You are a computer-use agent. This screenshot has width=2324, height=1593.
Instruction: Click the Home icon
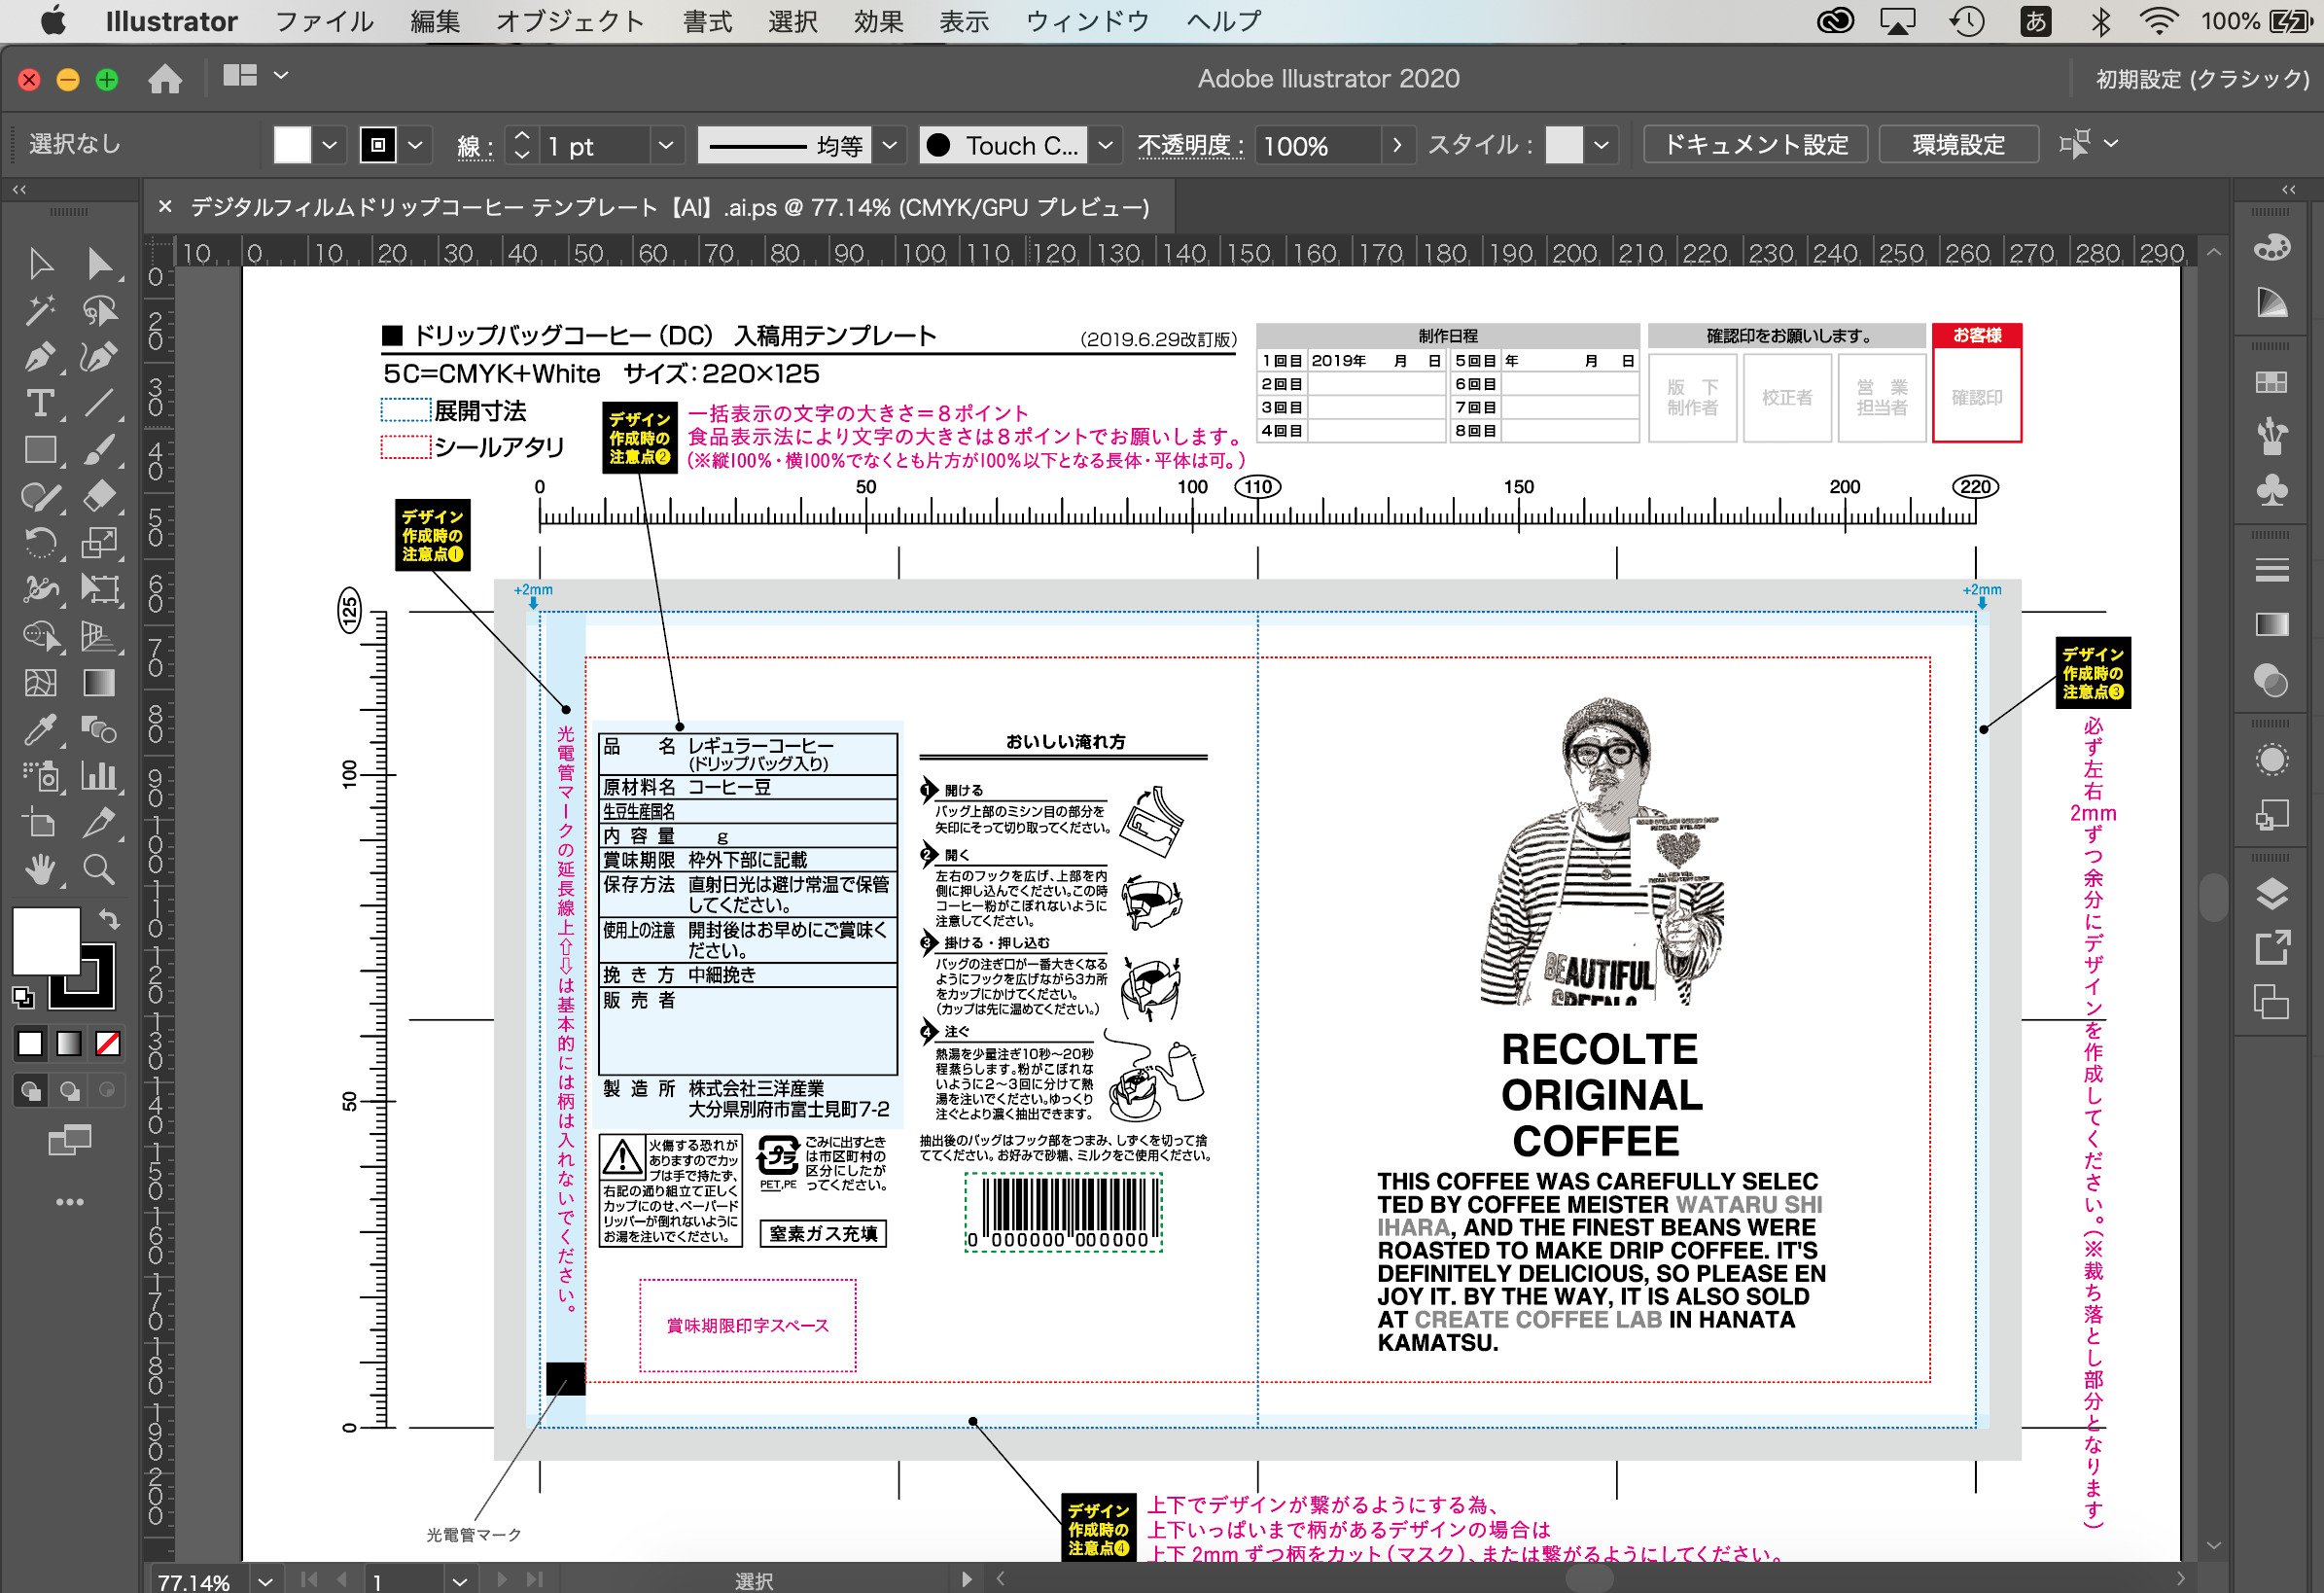165,78
